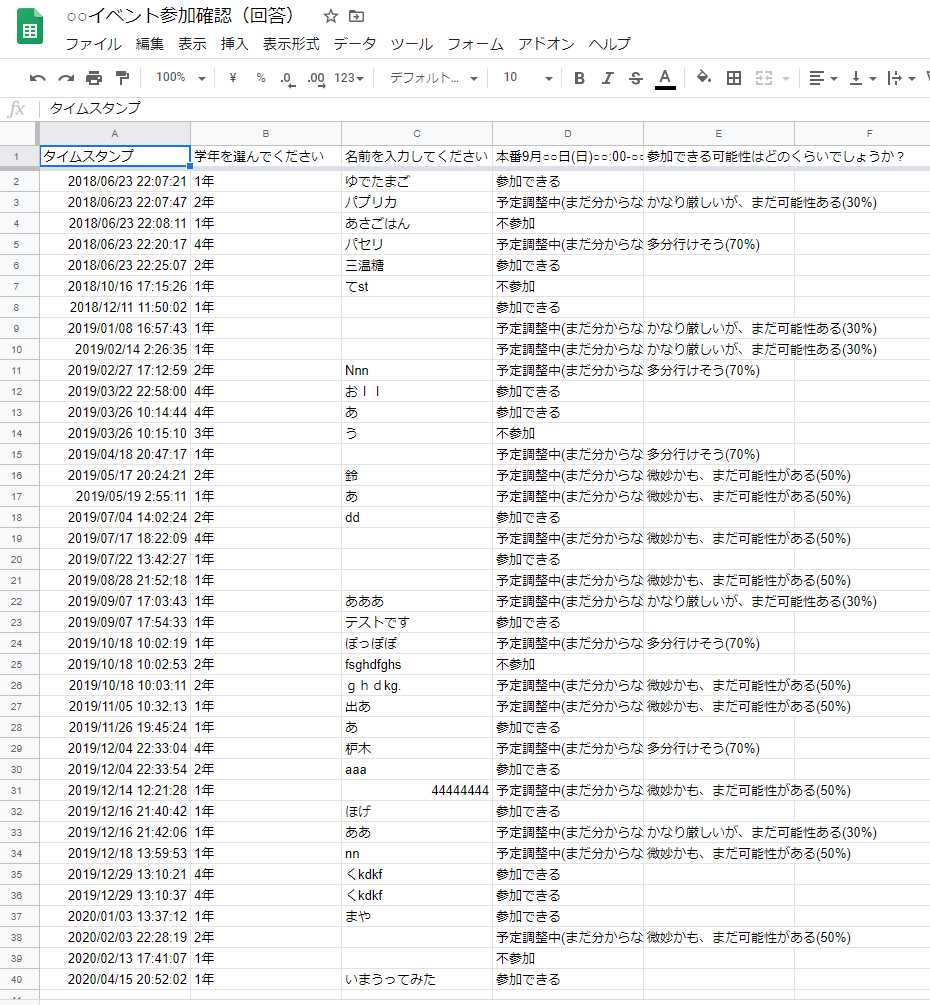Click the Undo arrow icon
The width and height of the screenshot is (930, 1005).
38,78
